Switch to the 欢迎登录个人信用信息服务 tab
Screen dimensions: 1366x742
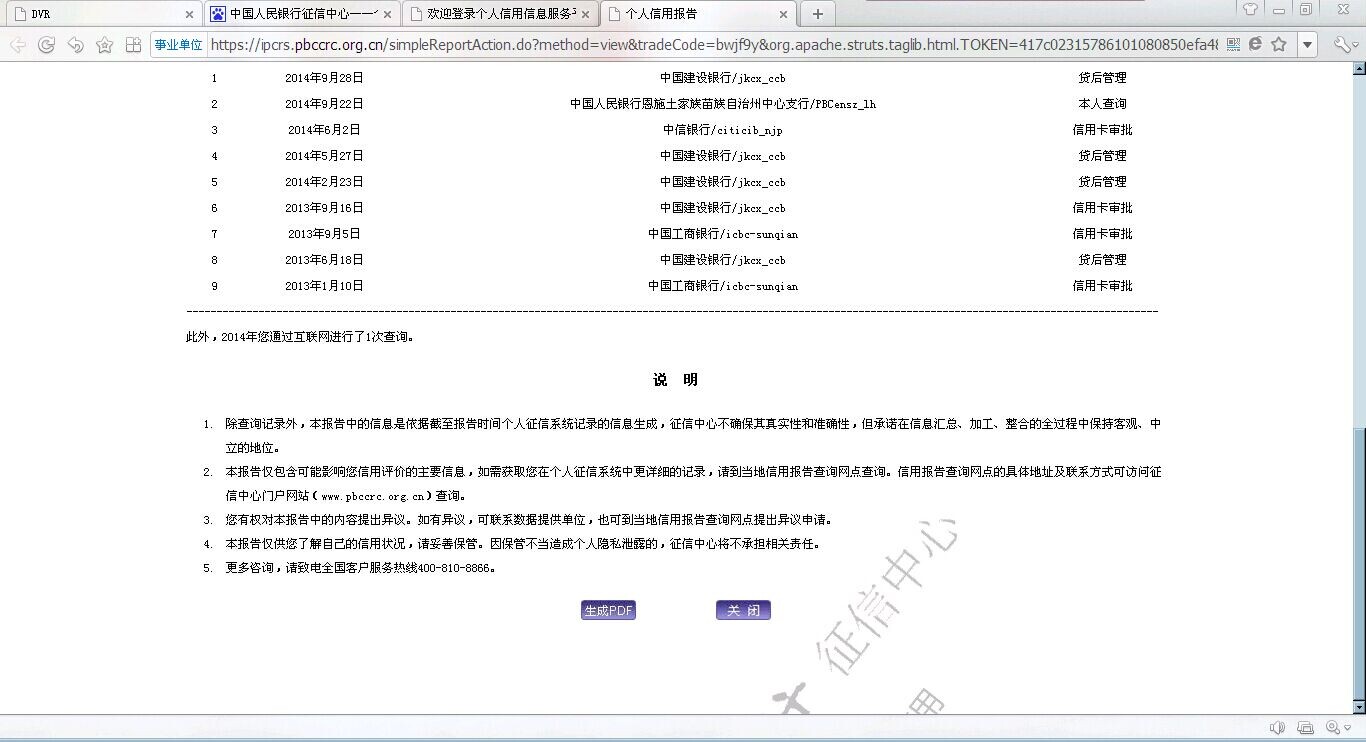(501, 14)
